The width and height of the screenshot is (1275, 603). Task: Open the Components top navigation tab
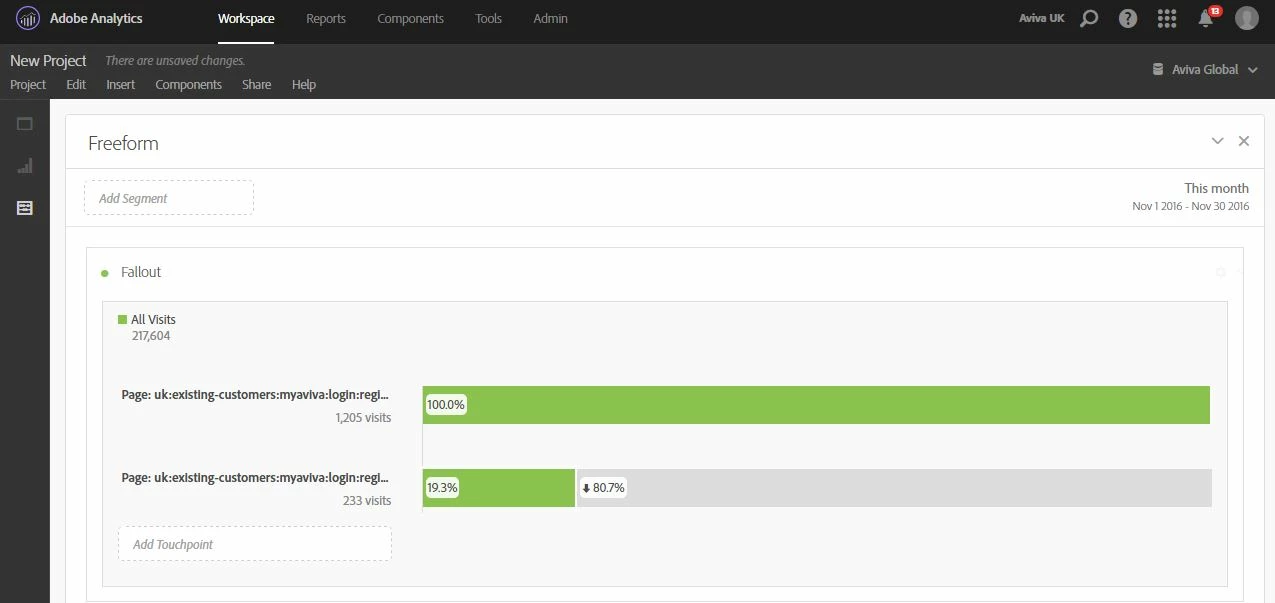[411, 18]
